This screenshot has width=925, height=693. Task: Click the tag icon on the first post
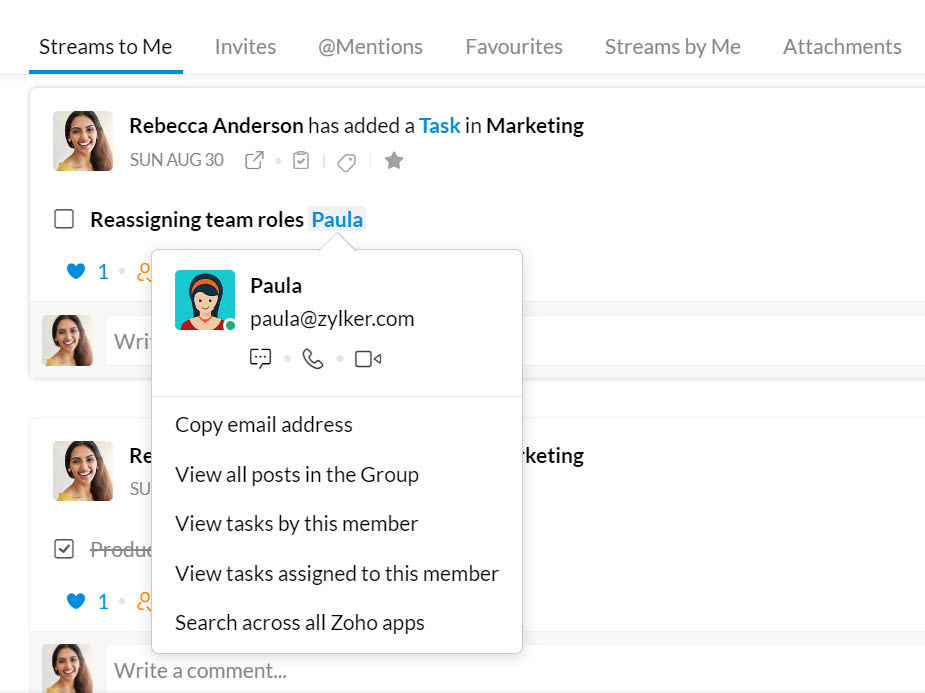point(346,162)
